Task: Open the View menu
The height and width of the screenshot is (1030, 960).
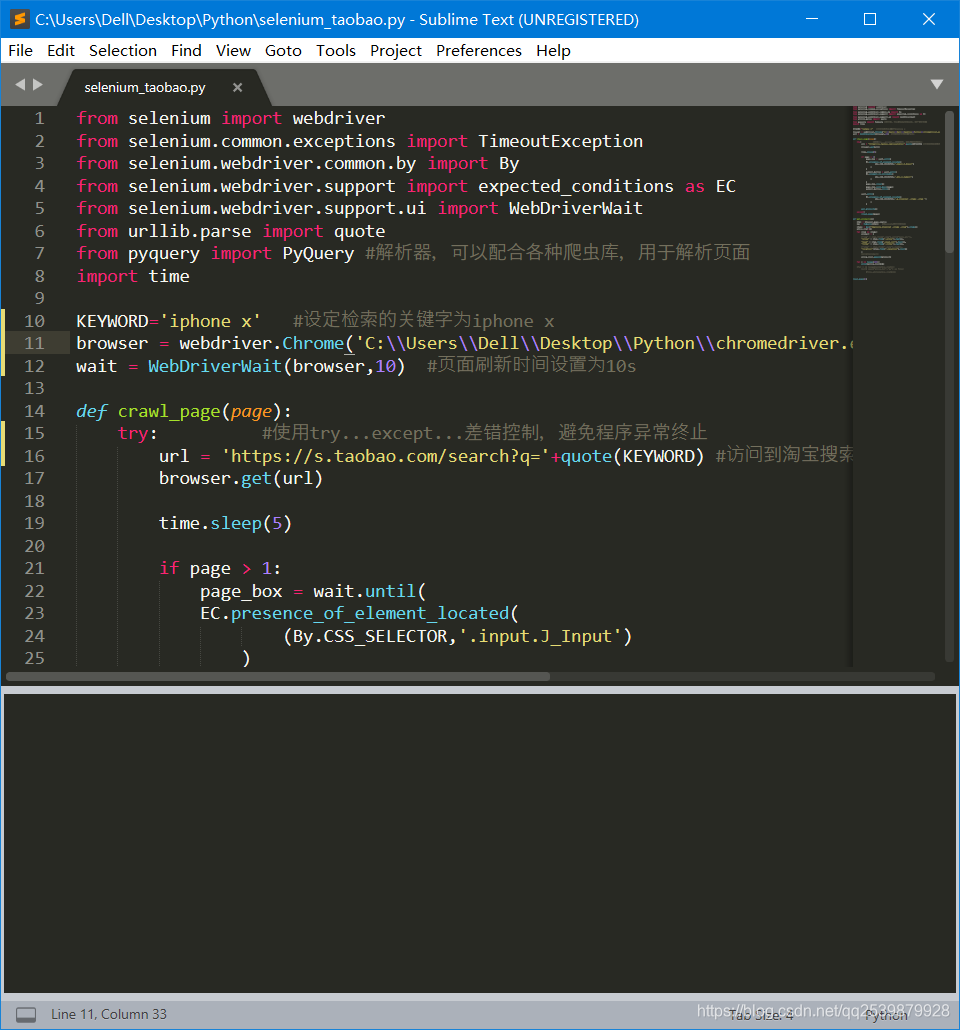Action: (x=233, y=51)
